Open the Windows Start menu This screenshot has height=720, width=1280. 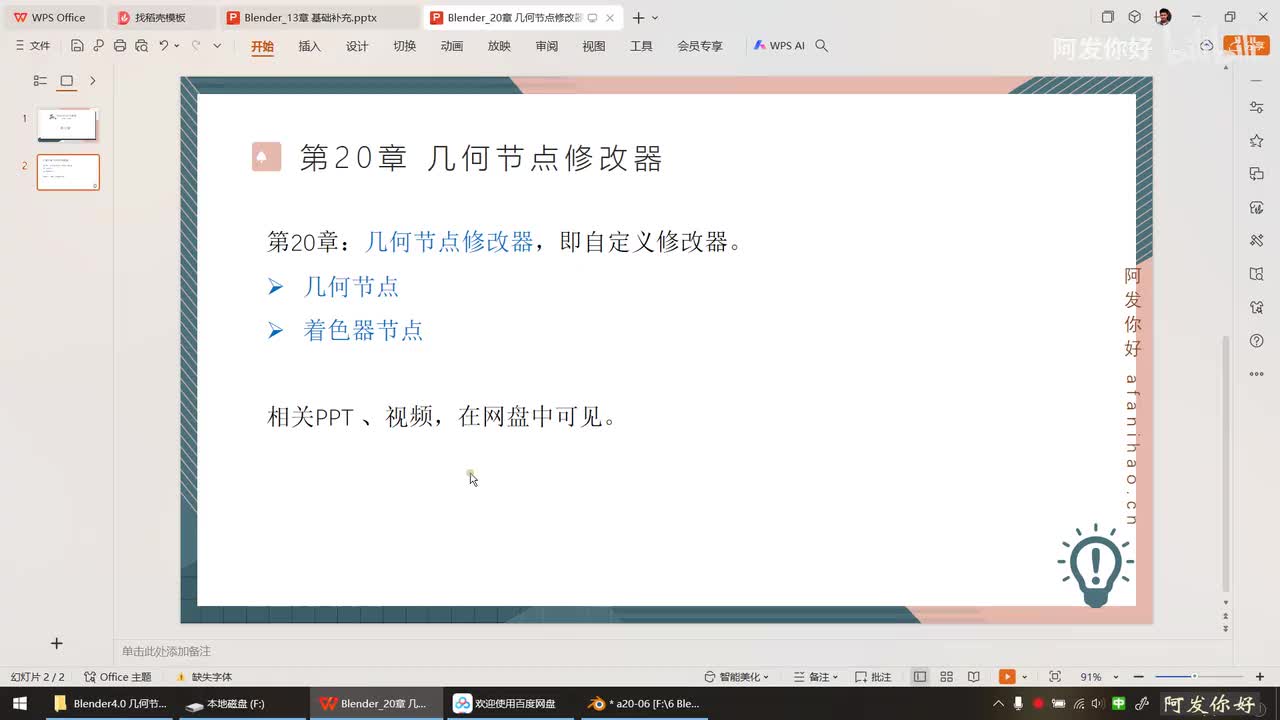point(19,703)
